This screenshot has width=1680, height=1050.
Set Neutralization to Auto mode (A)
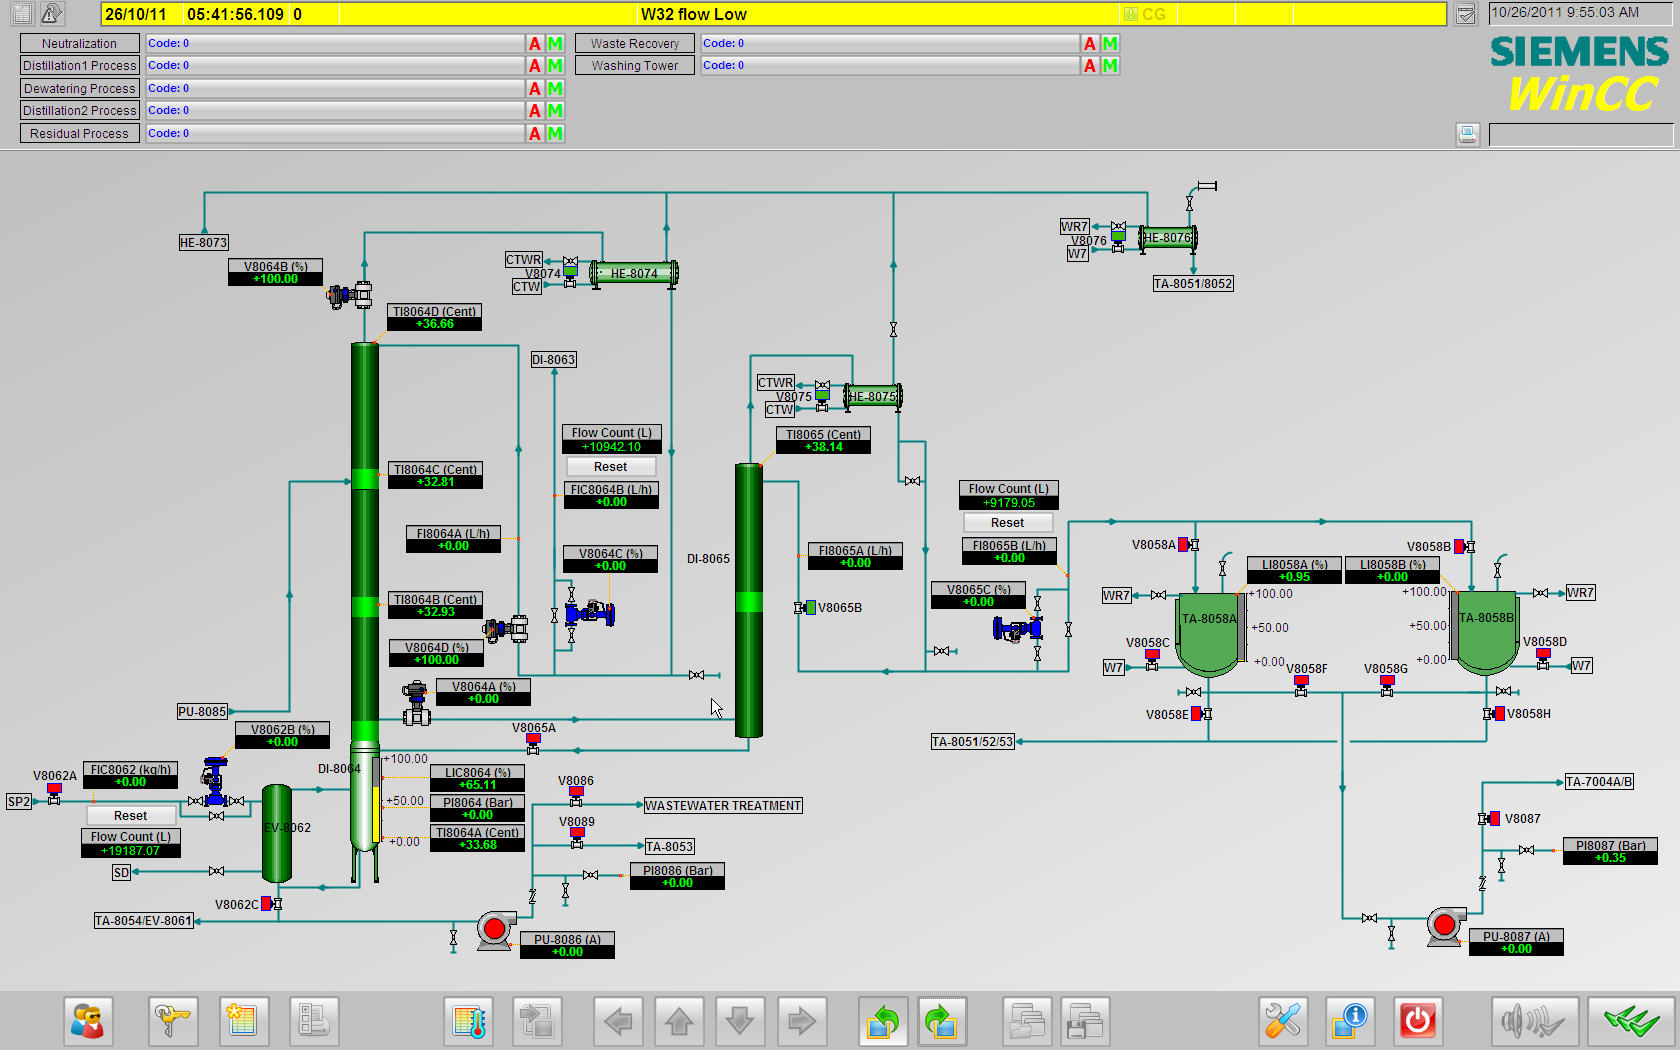(535, 44)
